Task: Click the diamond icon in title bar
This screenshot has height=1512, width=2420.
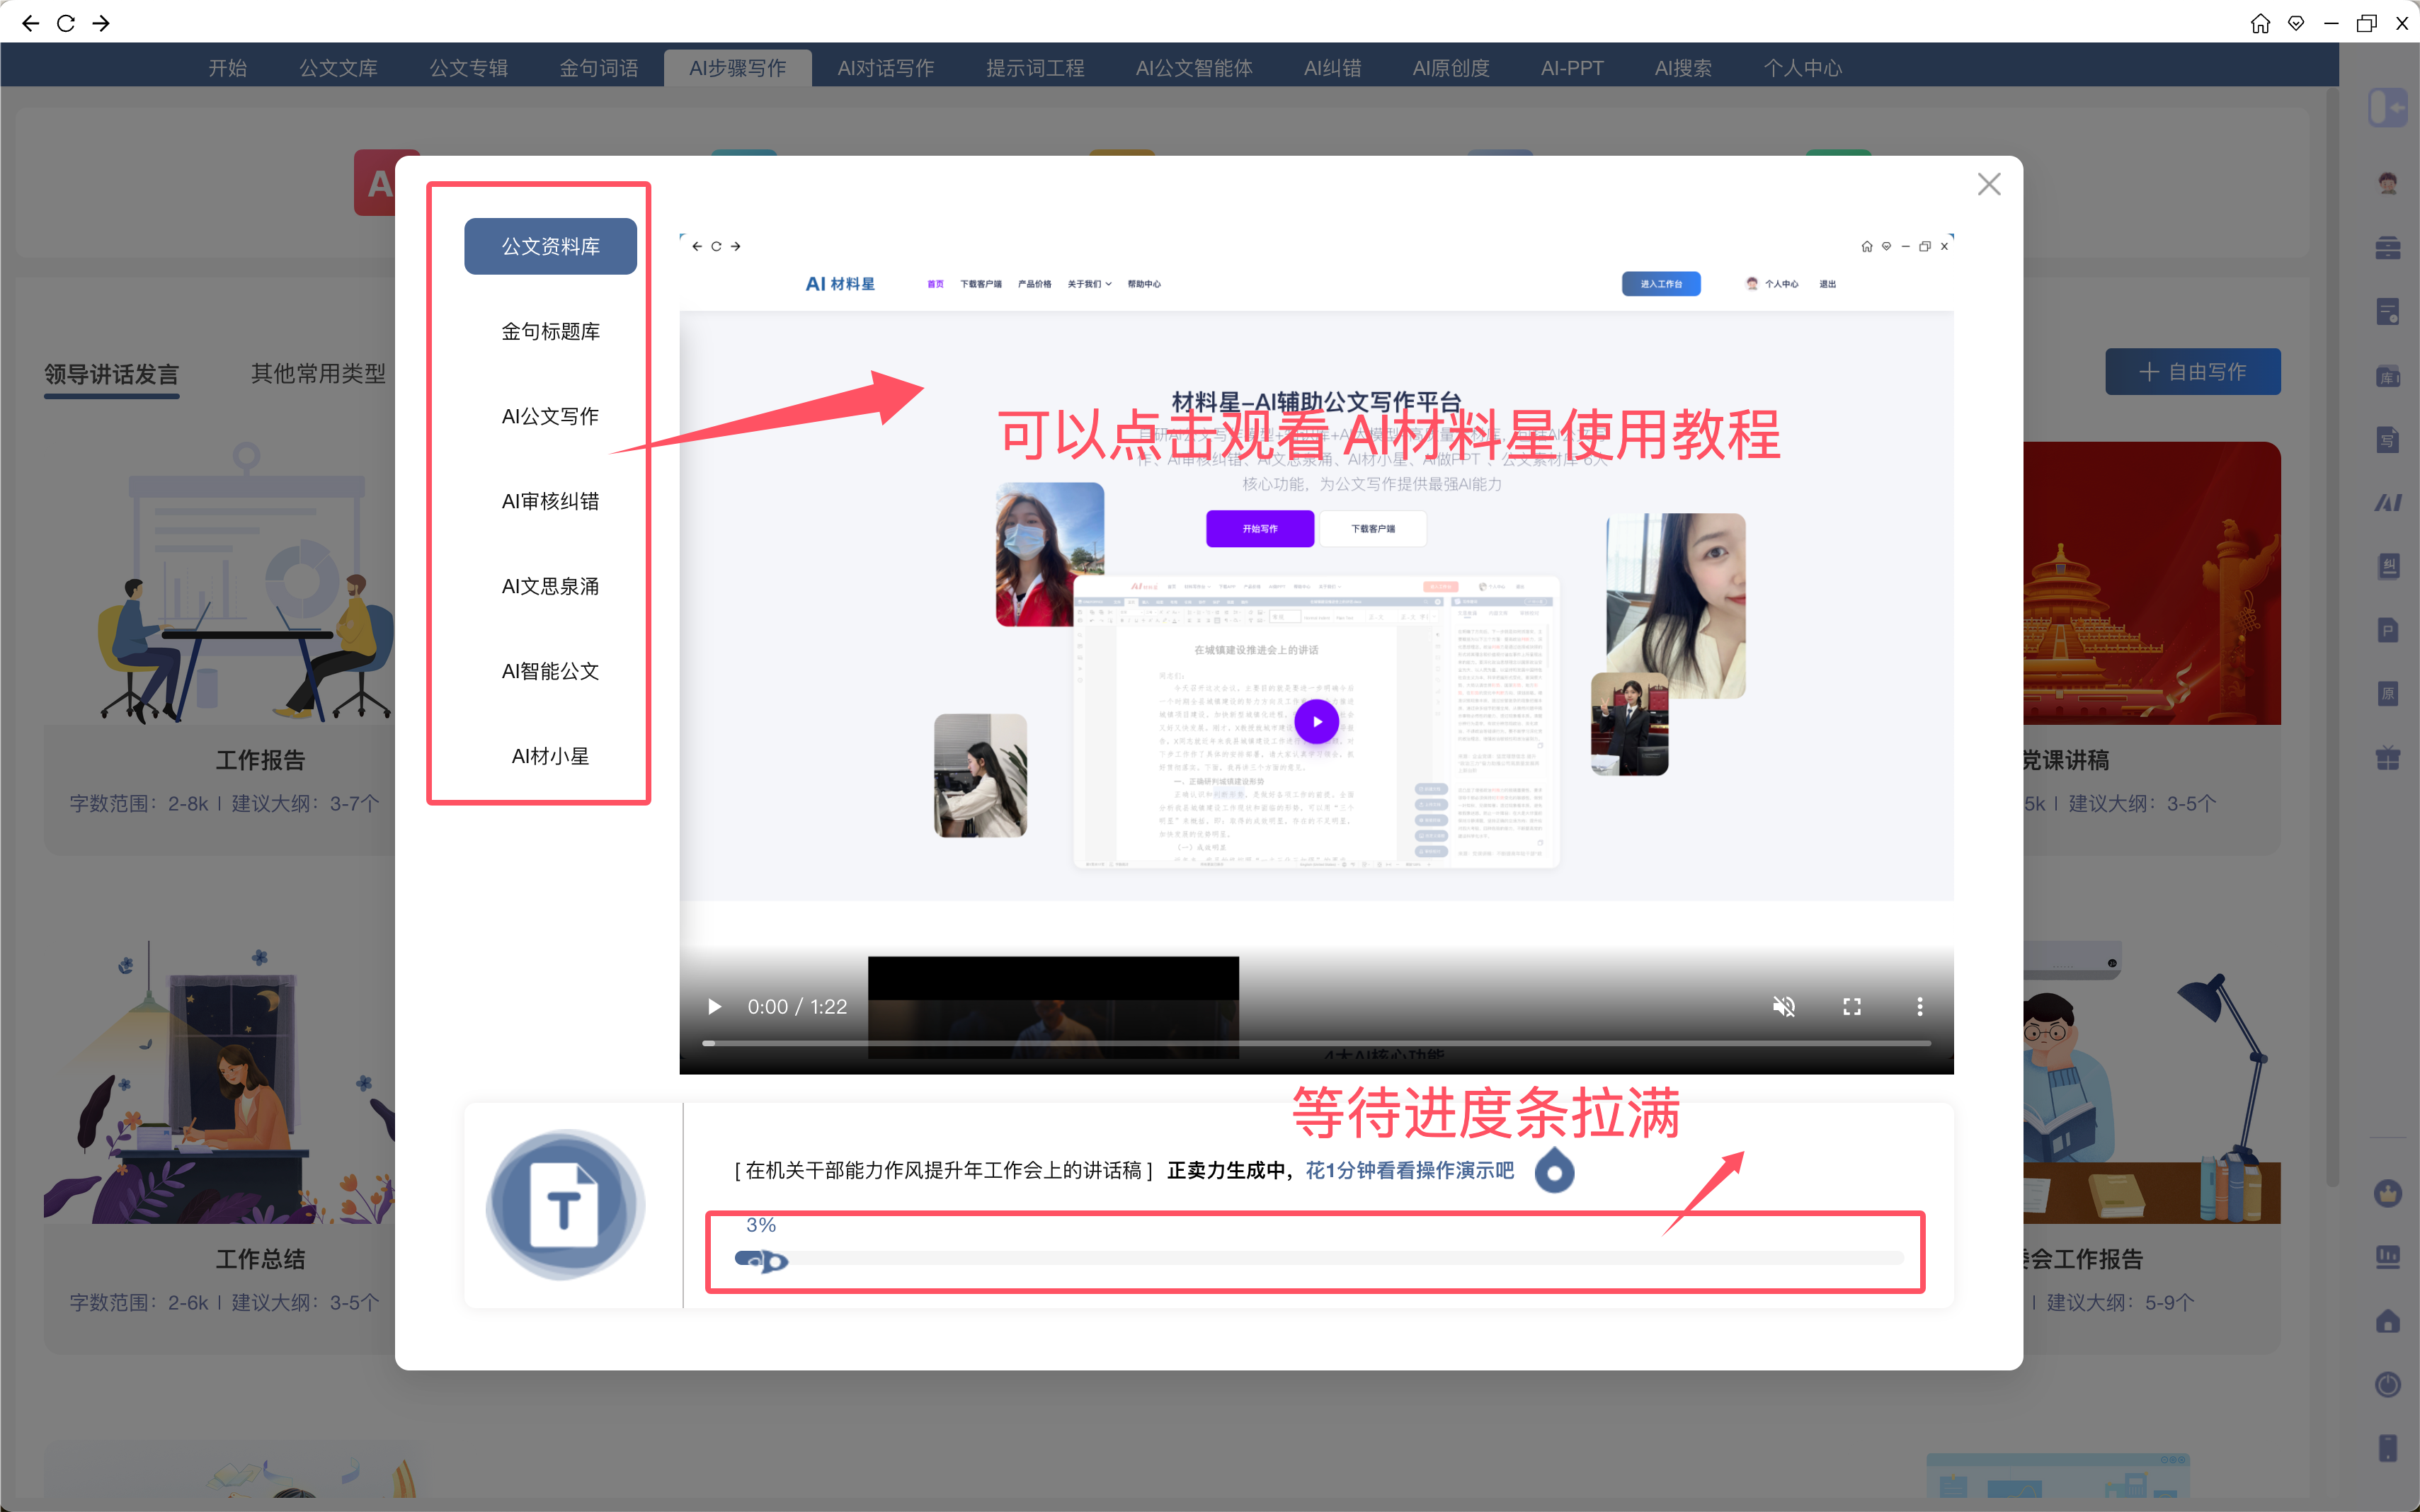Action: pyautogui.click(x=2296, y=23)
